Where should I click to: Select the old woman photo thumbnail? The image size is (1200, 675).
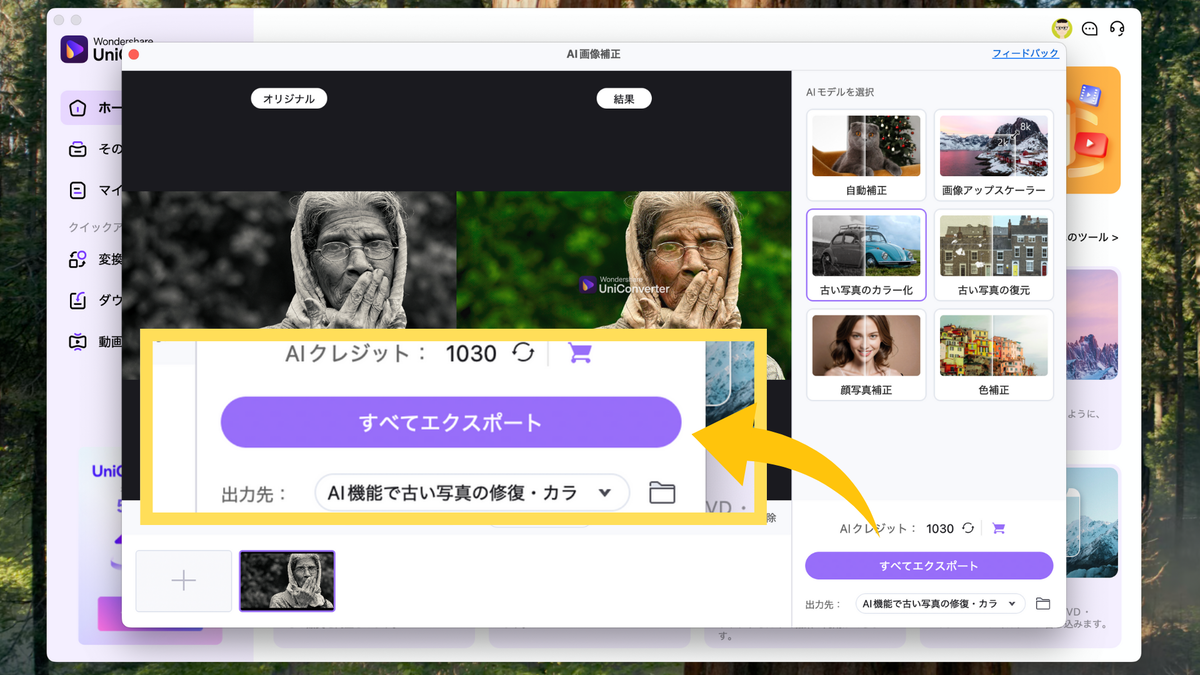[288, 581]
